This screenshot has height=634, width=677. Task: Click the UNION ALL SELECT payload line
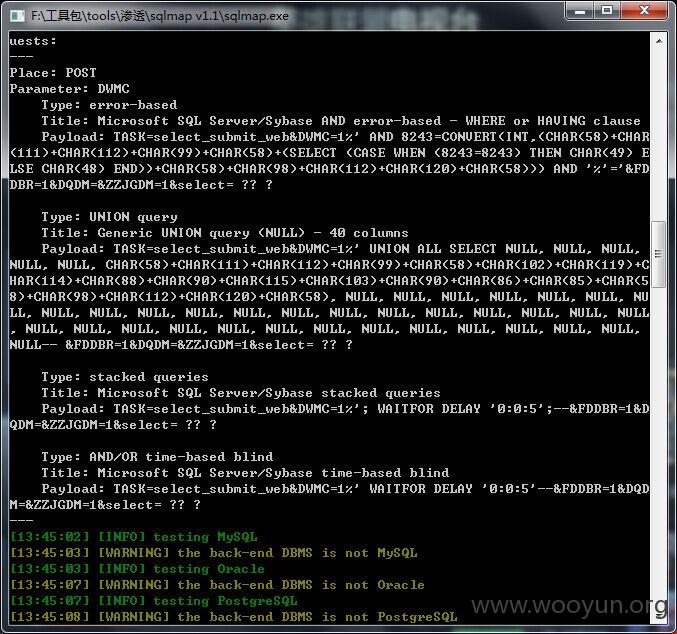tap(341, 249)
